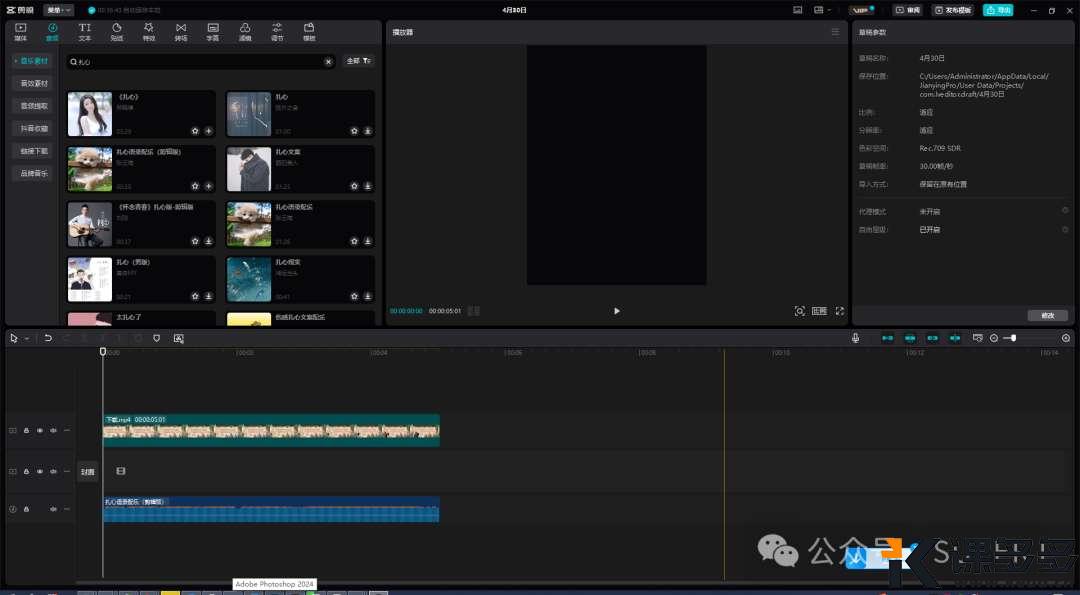Click the marker shield icon in timeline toolbar
1080x595 pixels.
coord(157,338)
